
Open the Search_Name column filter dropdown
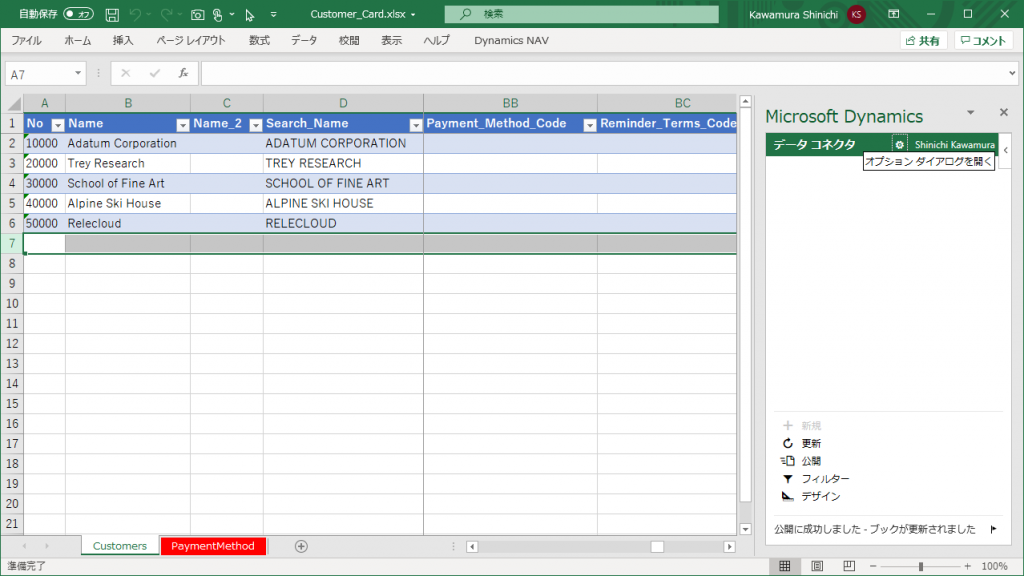pyautogui.click(x=415, y=125)
